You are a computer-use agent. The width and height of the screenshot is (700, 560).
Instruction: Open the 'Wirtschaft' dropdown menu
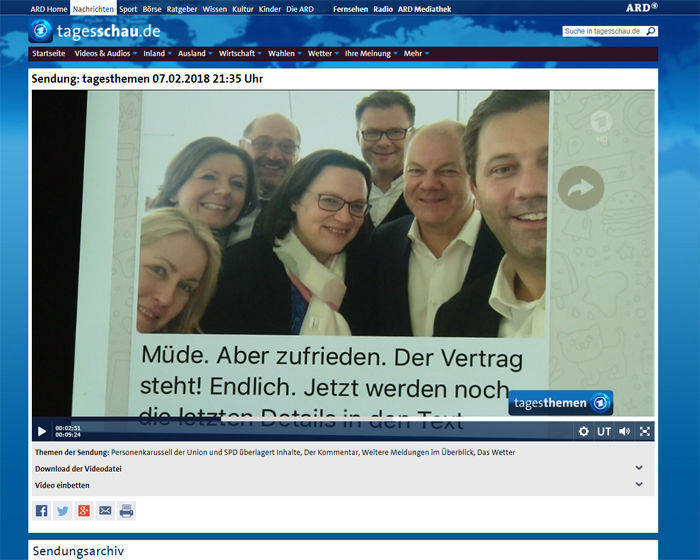pyautogui.click(x=240, y=53)
